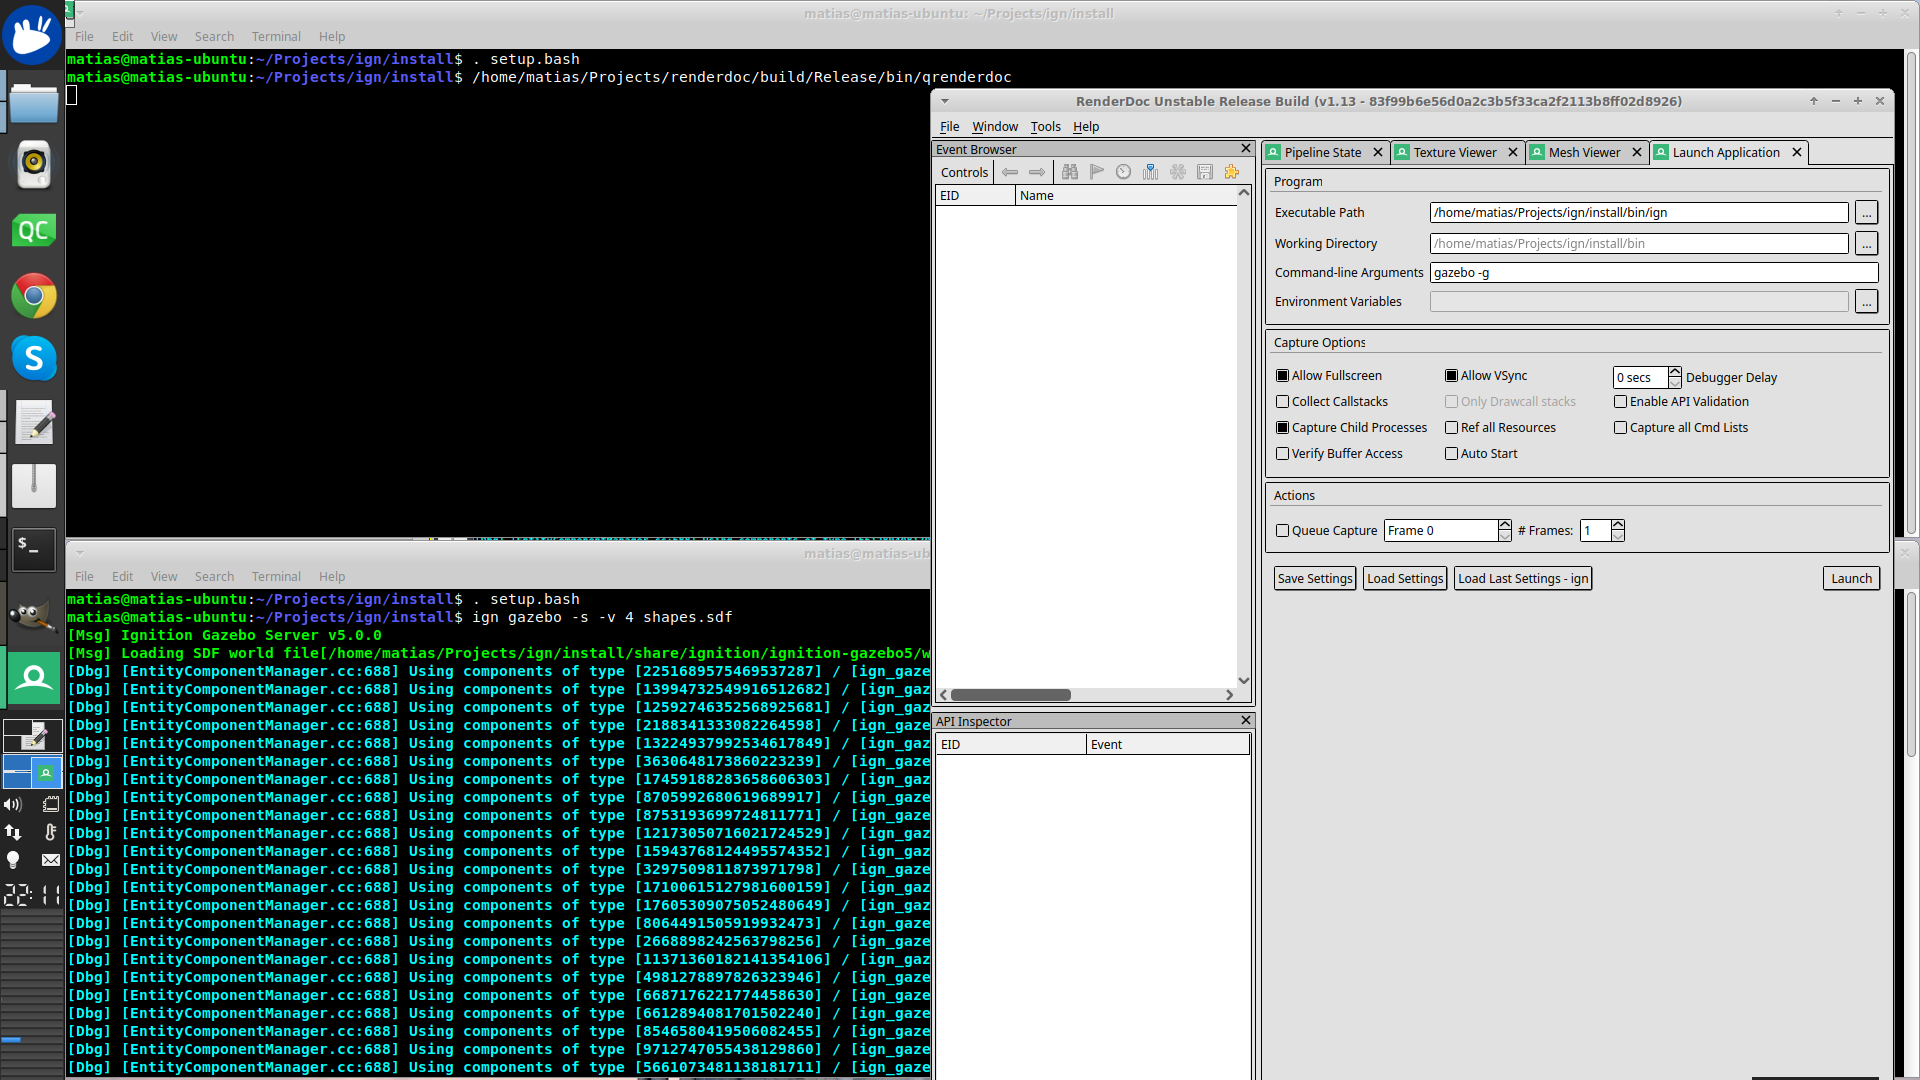Enable the Collect Callstacks checkbox
Screen dimensions: 1920x1080
coord(1283,402)
